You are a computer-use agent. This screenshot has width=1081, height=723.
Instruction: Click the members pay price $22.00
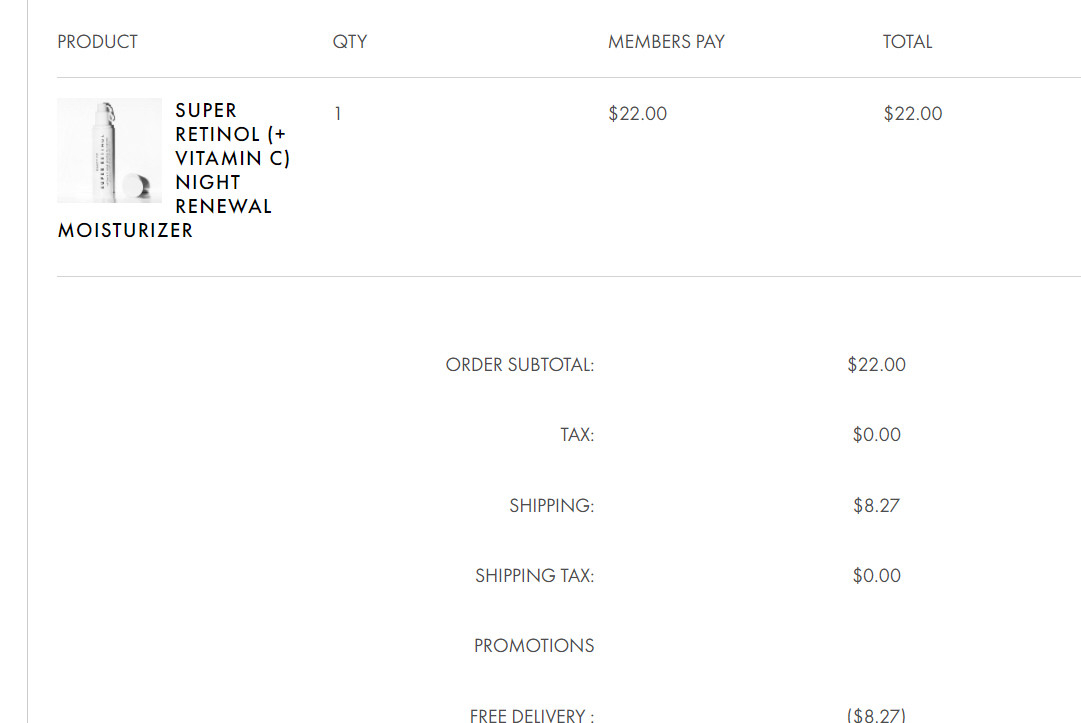[x=638, y=114]
